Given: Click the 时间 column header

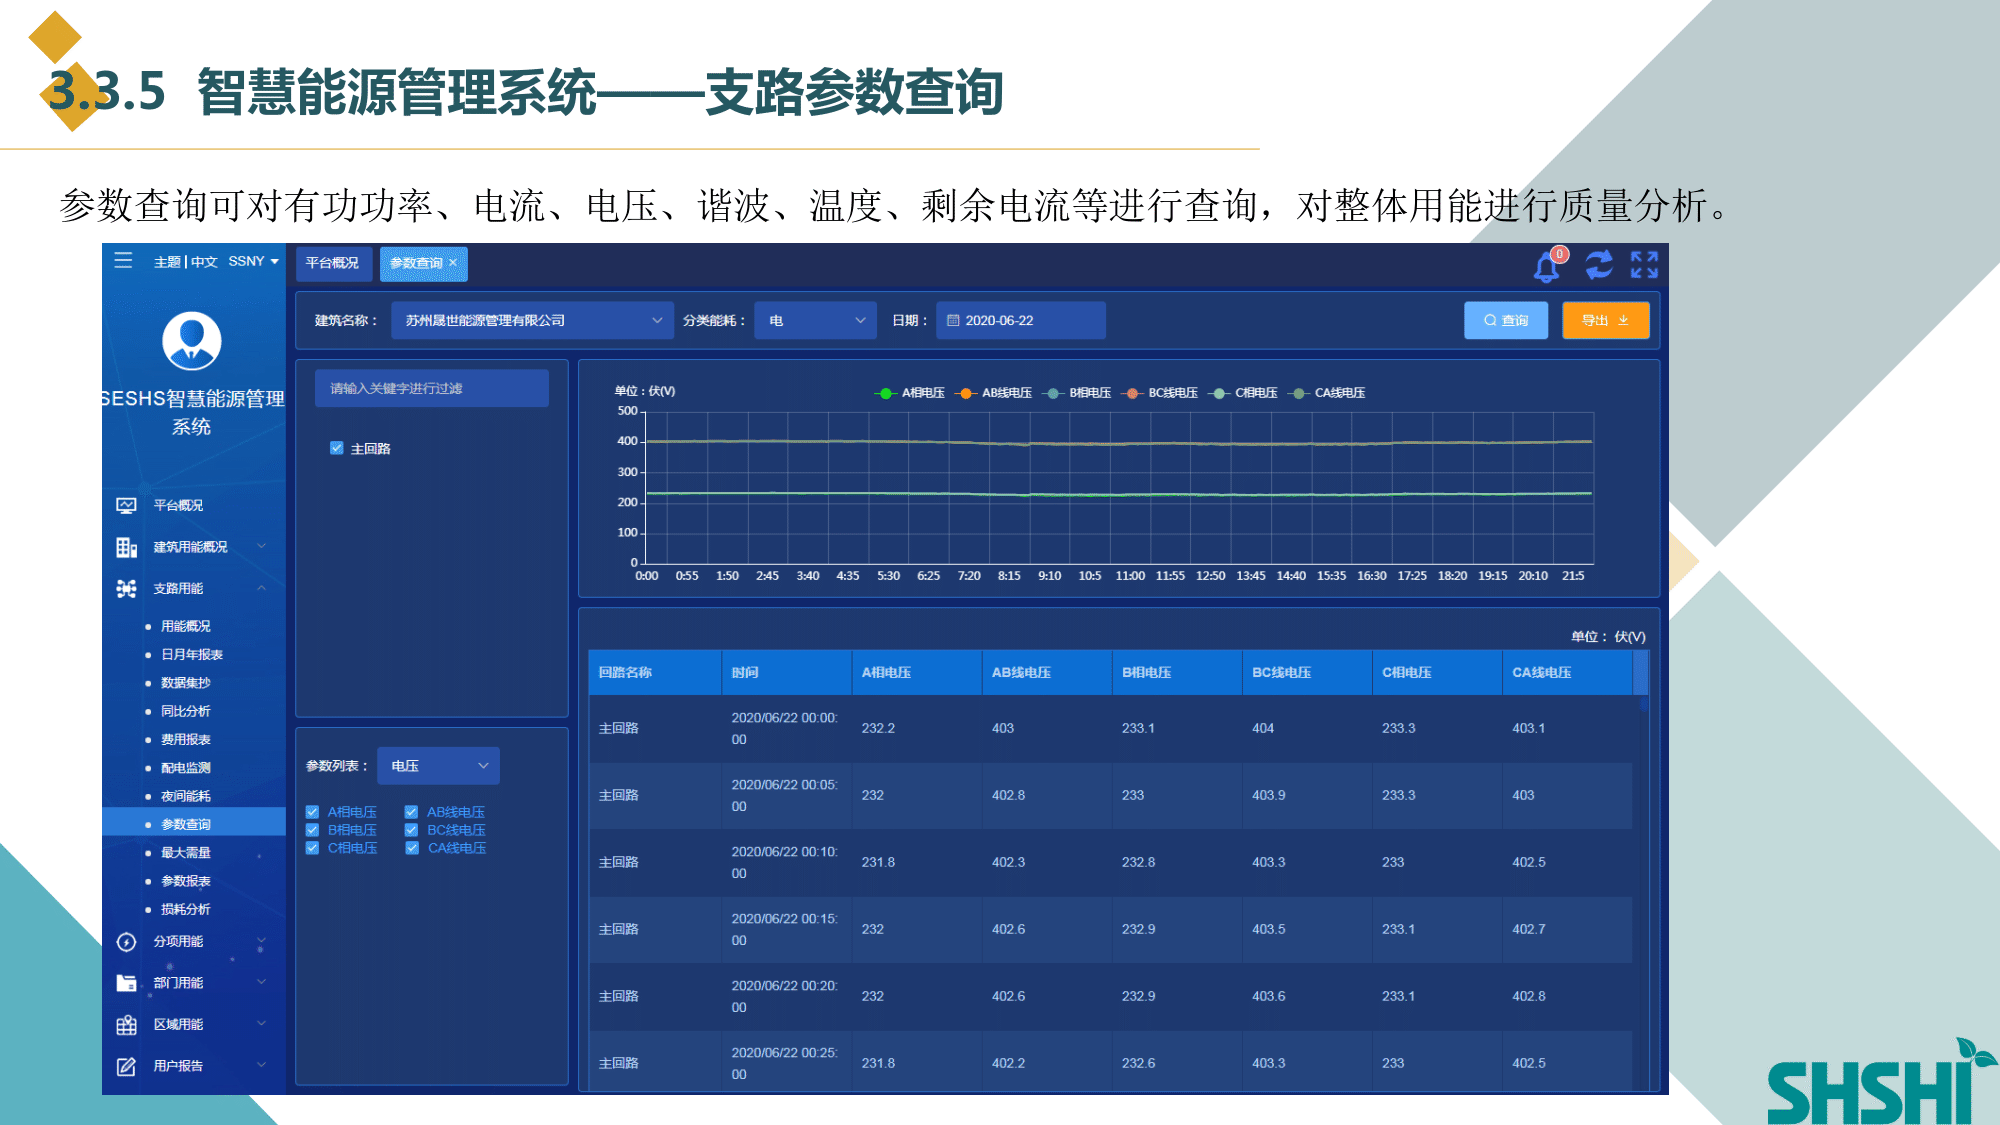Looking at the screenshot, I should (787, 673).
